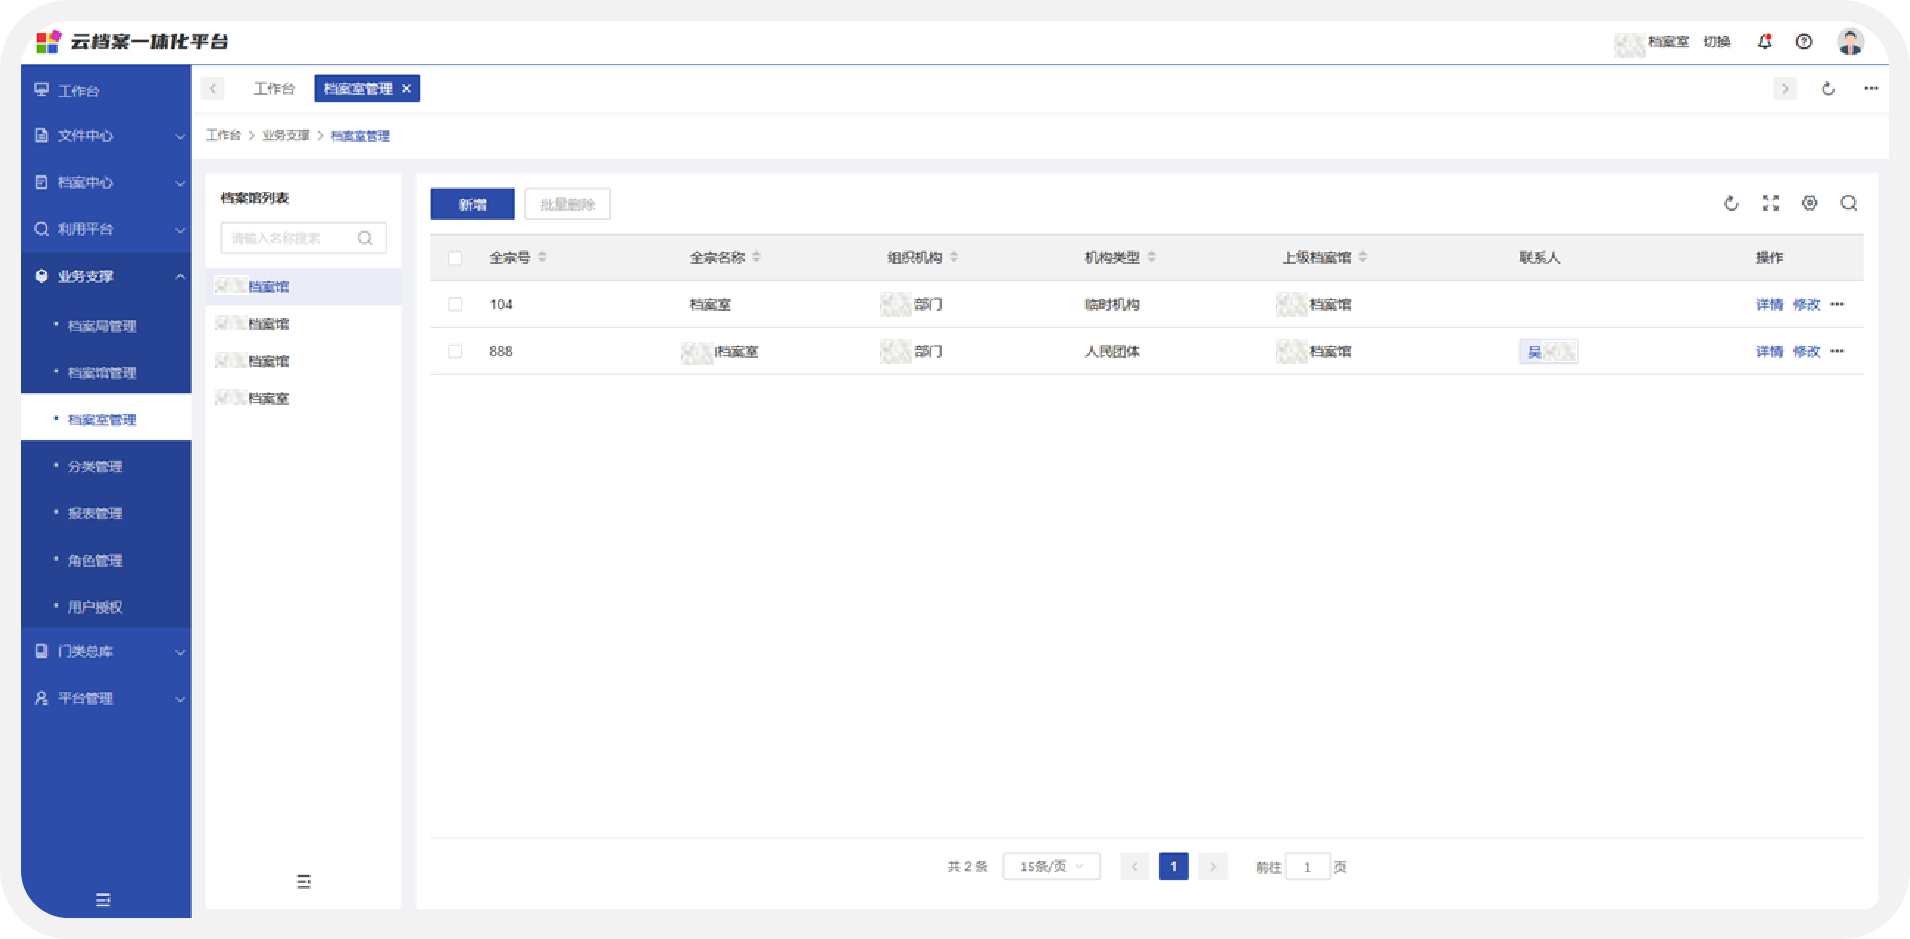The image size is (1910, 939).
Task: Click the 新增 button
Action: pyautogui.click(x=472, y=204)
